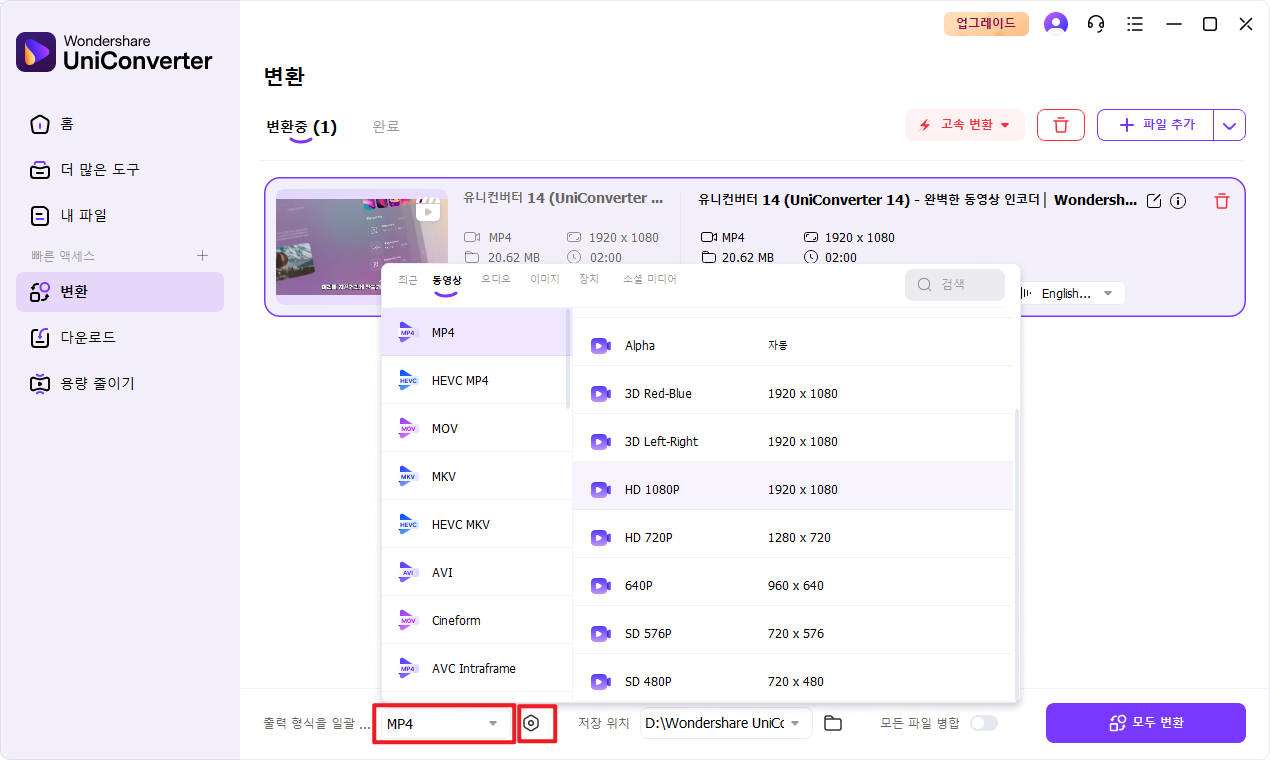The height and width of the screenshot is (760, 1270).
Task: Click the format list scrollbar
Action: 569,358
